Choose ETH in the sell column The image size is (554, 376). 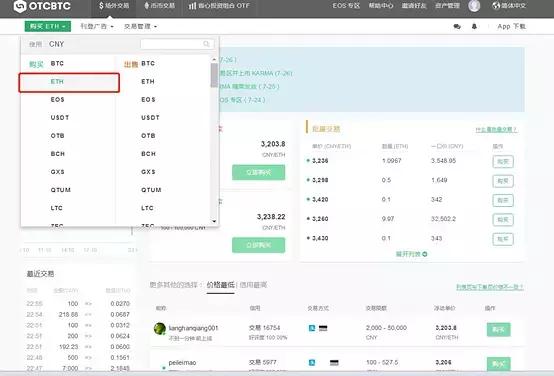[148, 82]
